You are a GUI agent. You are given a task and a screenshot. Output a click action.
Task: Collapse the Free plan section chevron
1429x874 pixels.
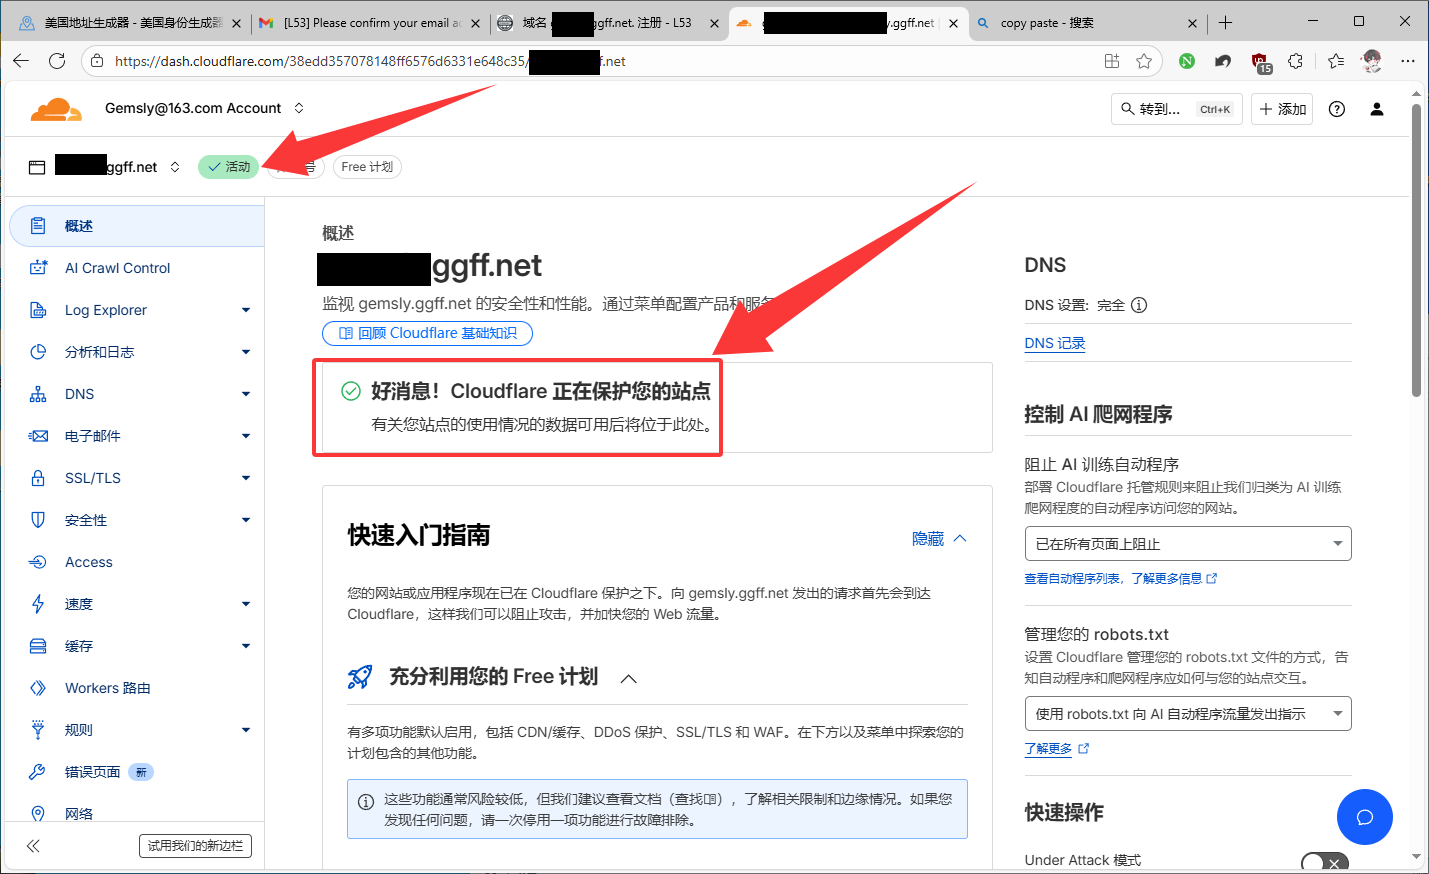[628, 678]
